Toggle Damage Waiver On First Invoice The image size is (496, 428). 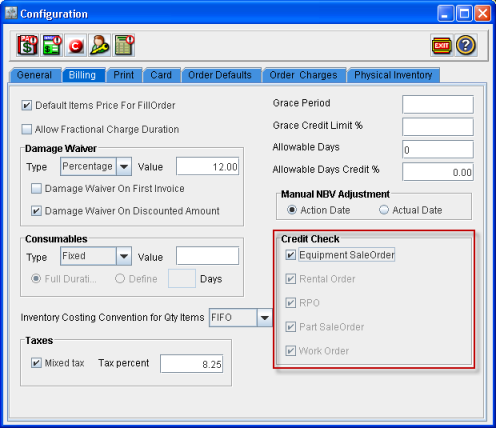(x=36, y=189)
